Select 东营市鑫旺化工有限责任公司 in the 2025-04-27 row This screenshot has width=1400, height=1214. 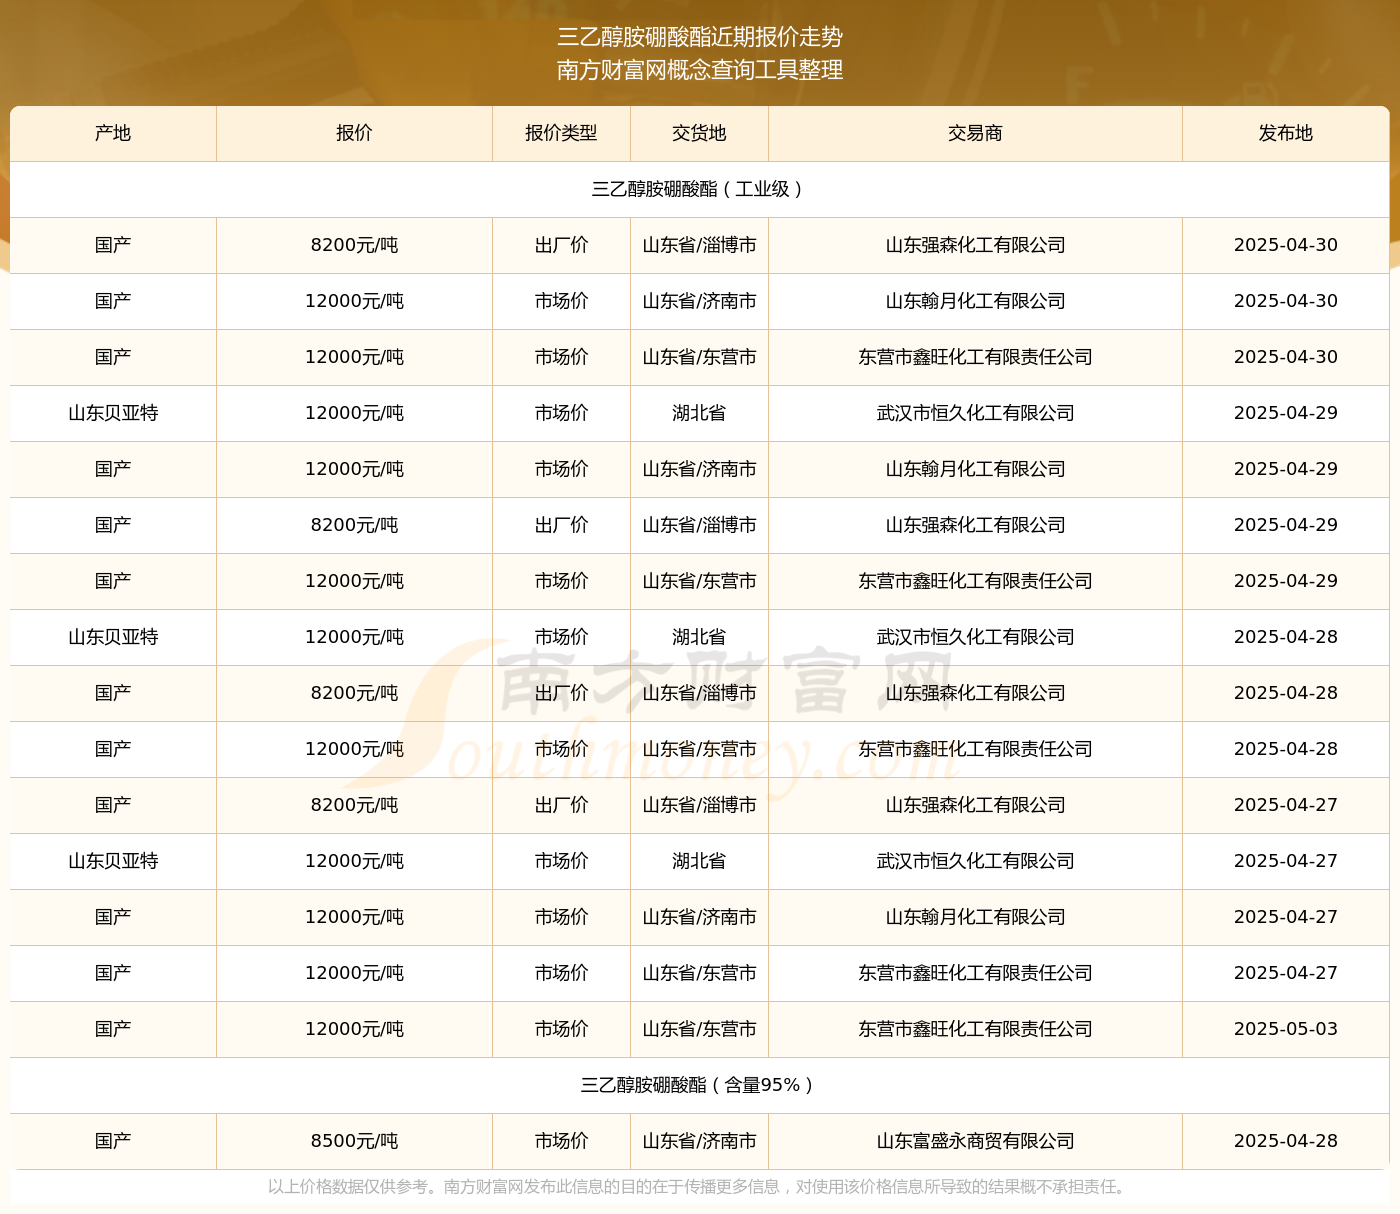975,973
